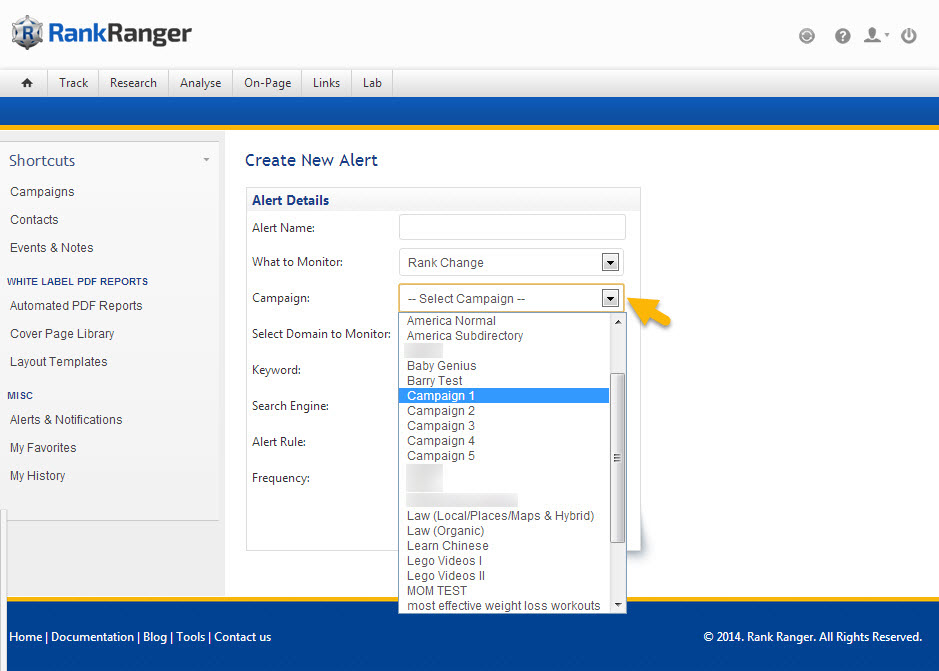Click the Rank Ranger logo
Viewport: 939px width, 671px height.
coord(101,33)
